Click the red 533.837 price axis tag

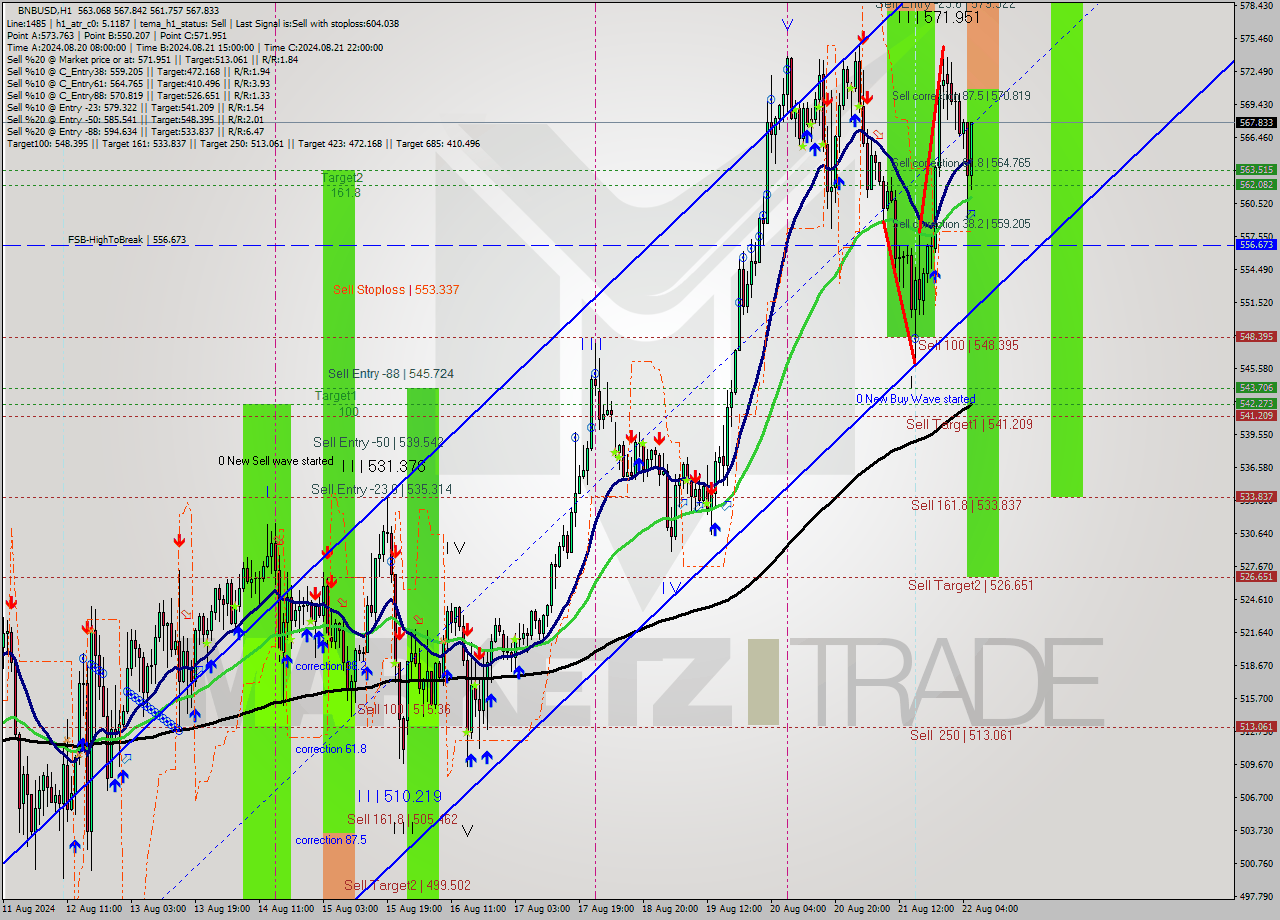pyautogui.click(x=1257, y=497)
